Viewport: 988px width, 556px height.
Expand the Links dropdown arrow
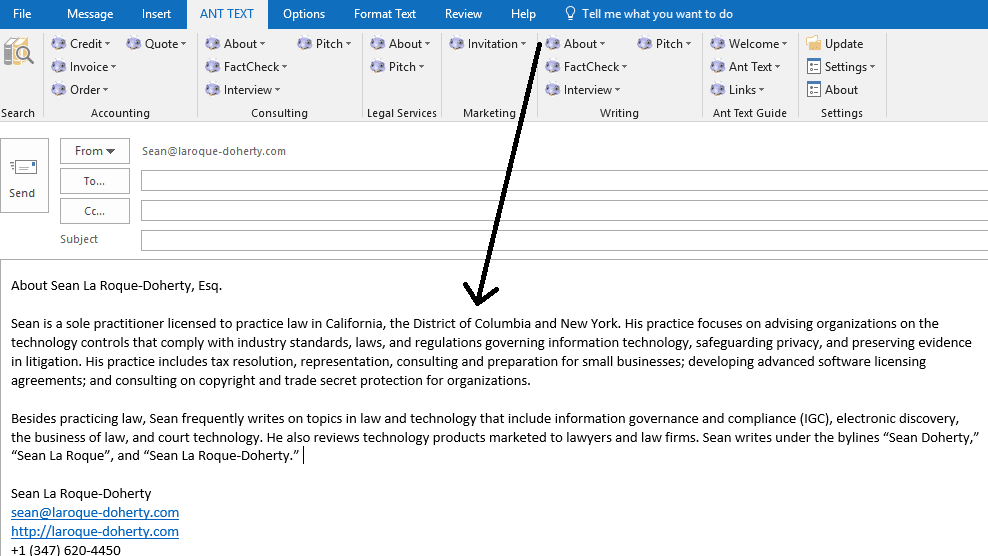(x=761, y=90)
